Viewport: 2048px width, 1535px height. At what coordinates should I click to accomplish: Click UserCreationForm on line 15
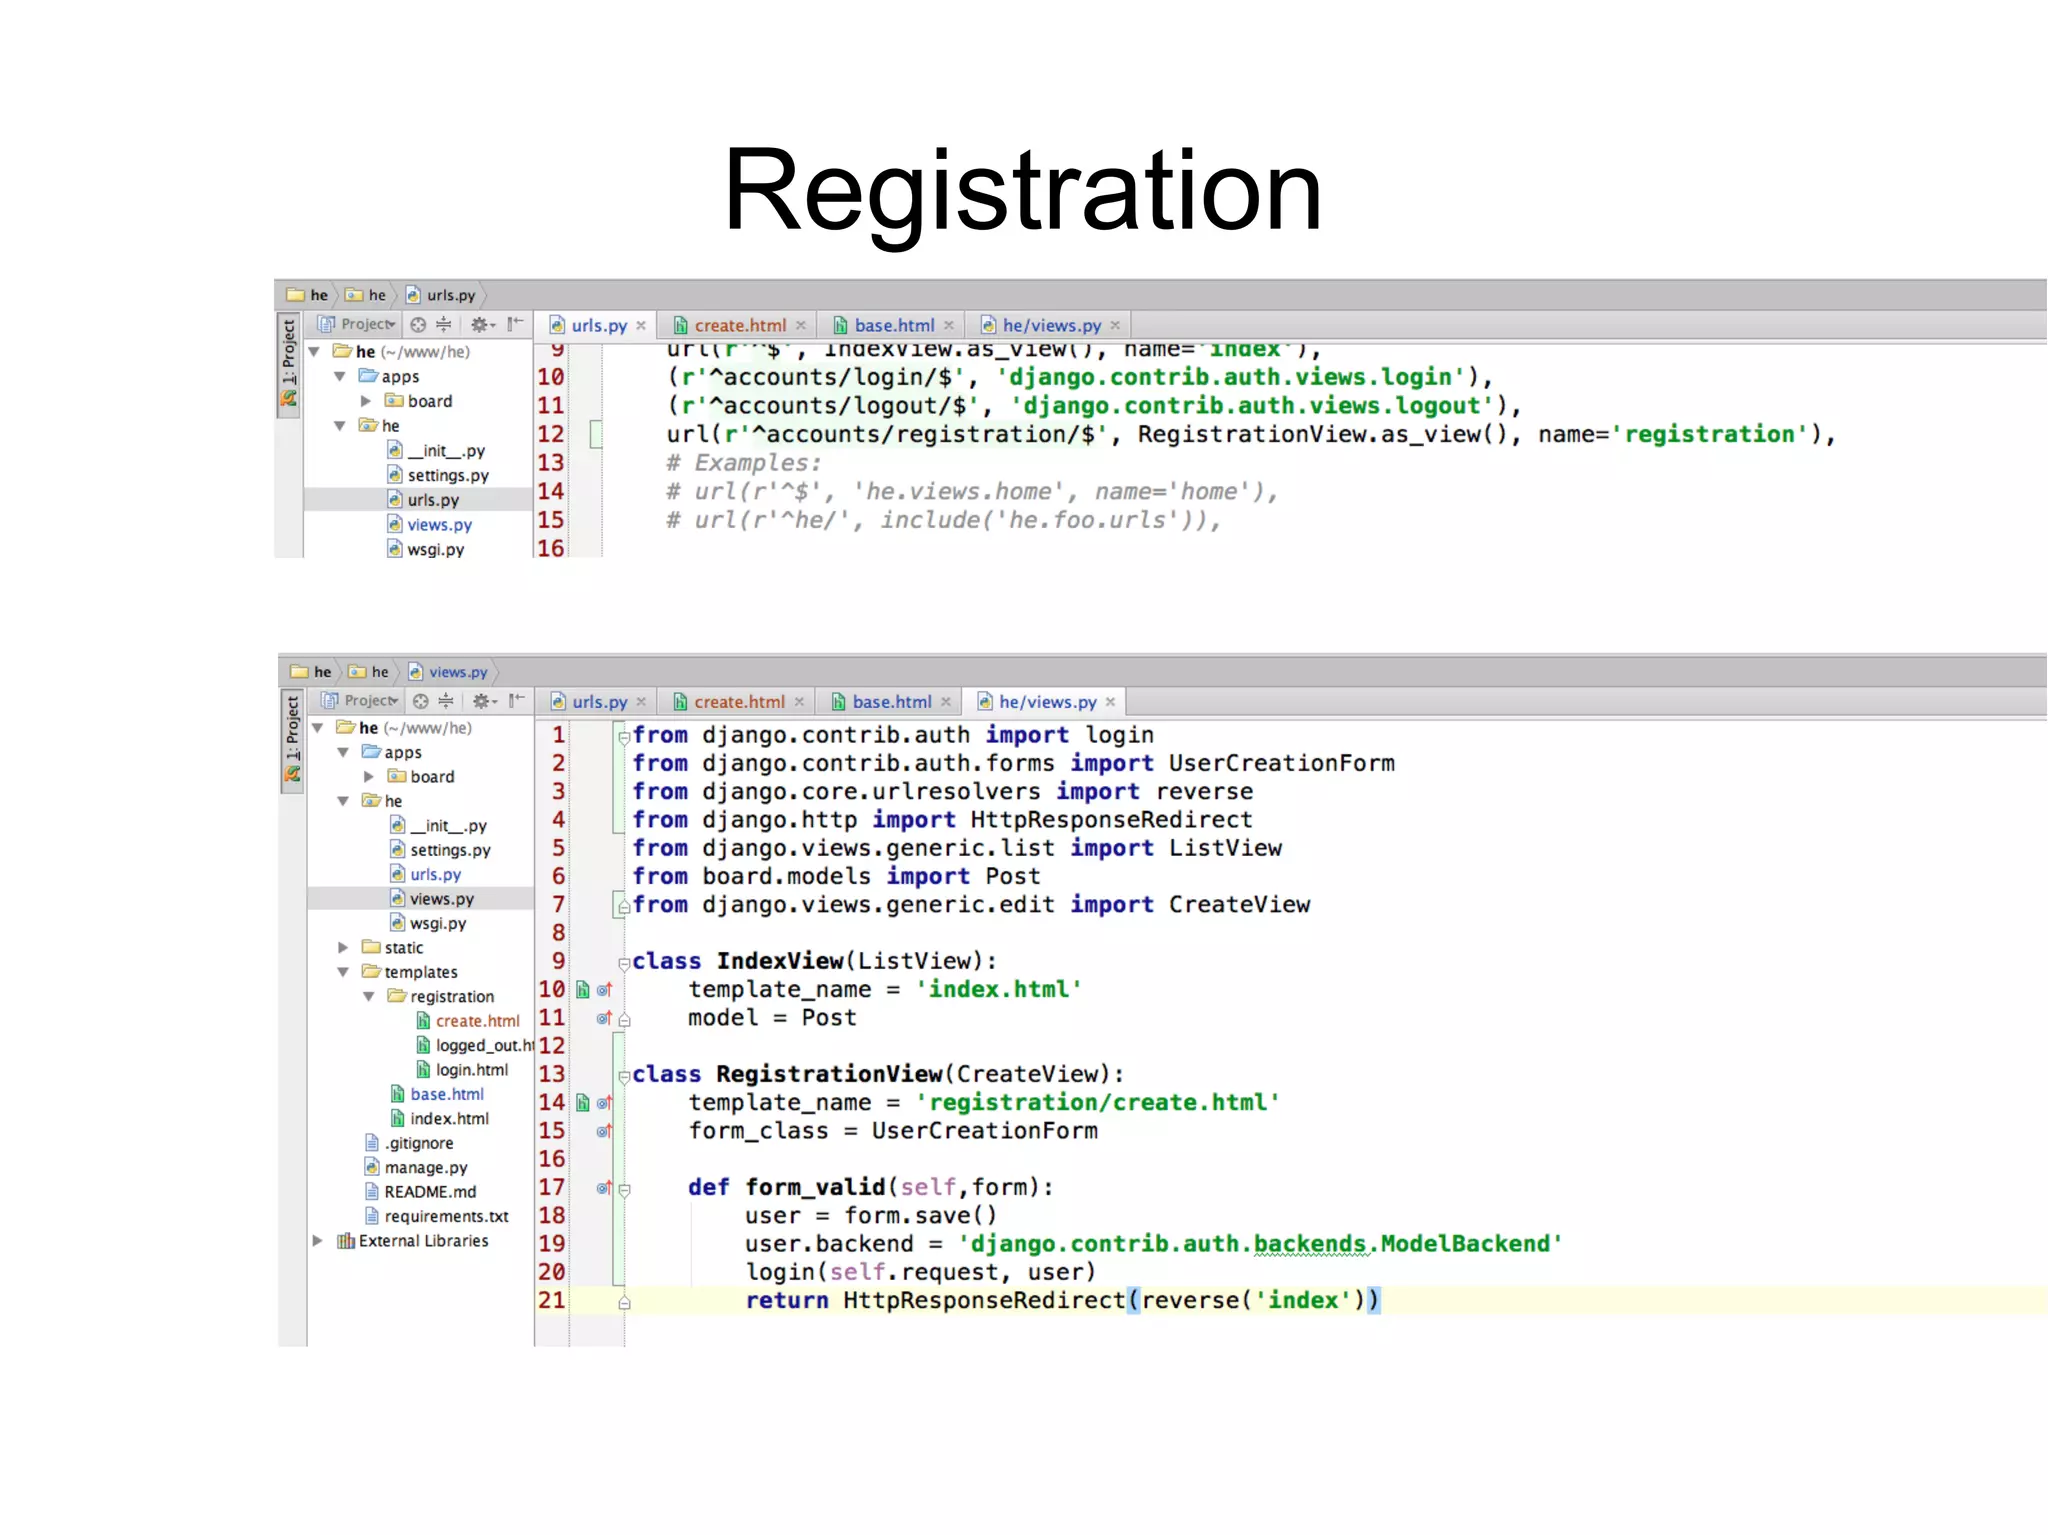click(x=984, y=1131)
